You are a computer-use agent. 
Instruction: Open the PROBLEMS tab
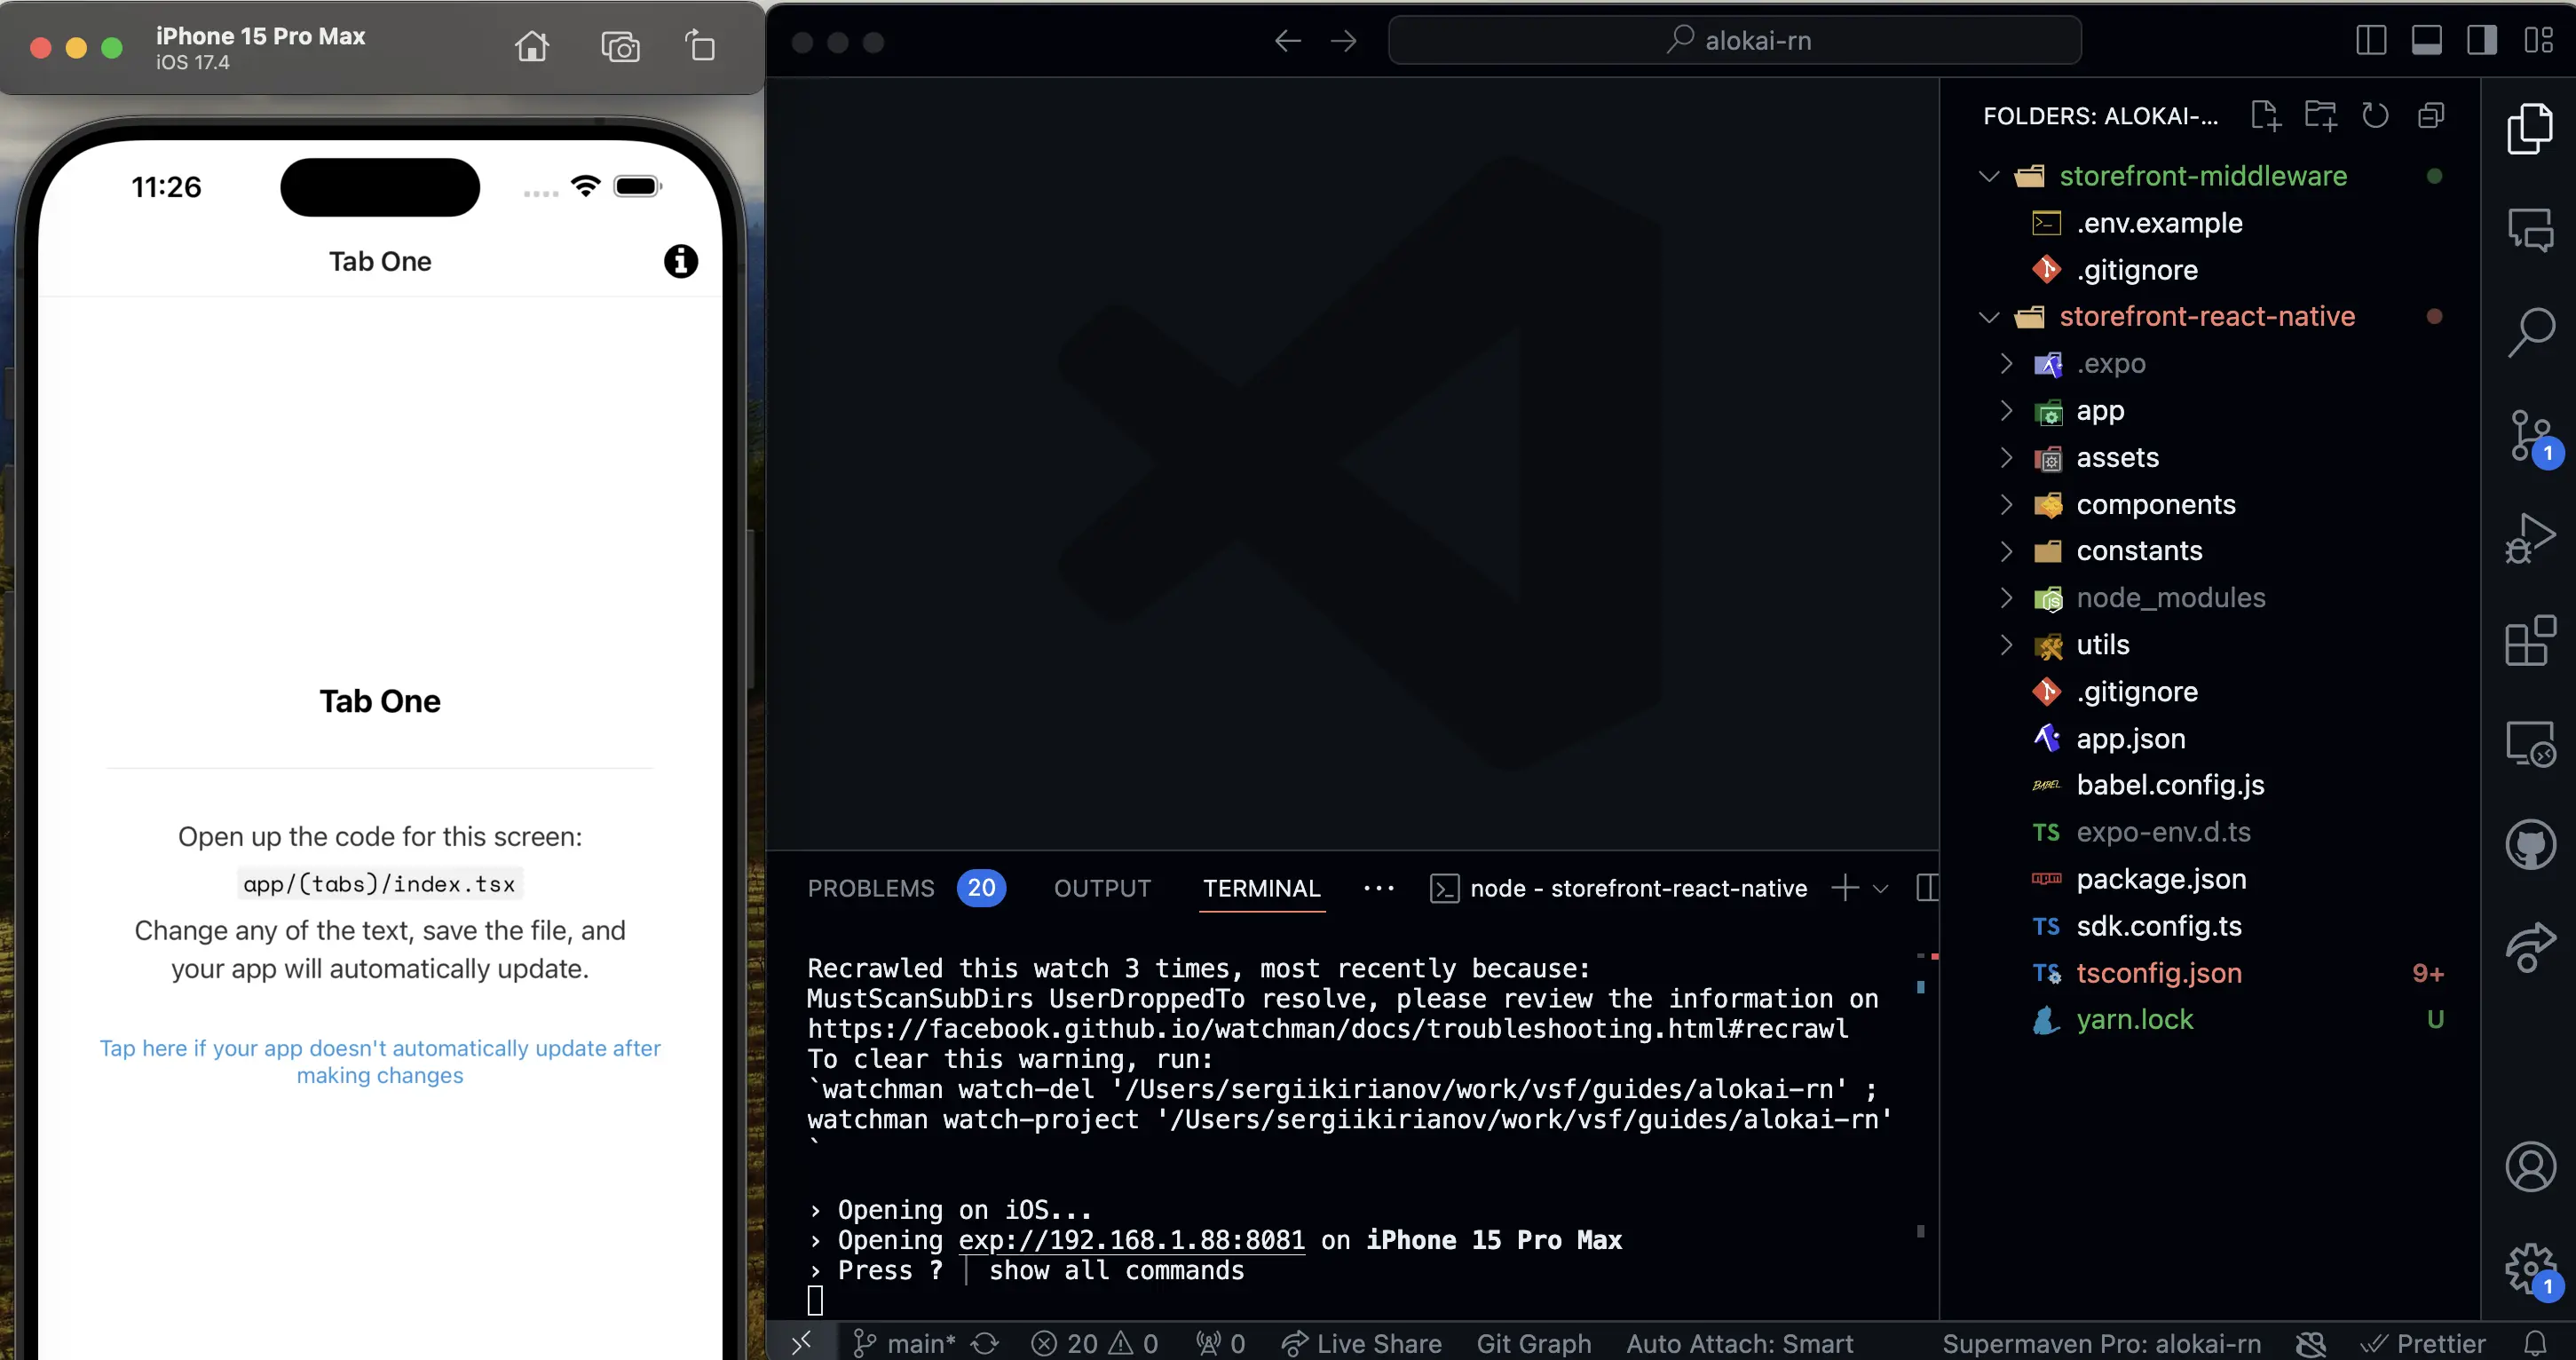coord(870,888)
